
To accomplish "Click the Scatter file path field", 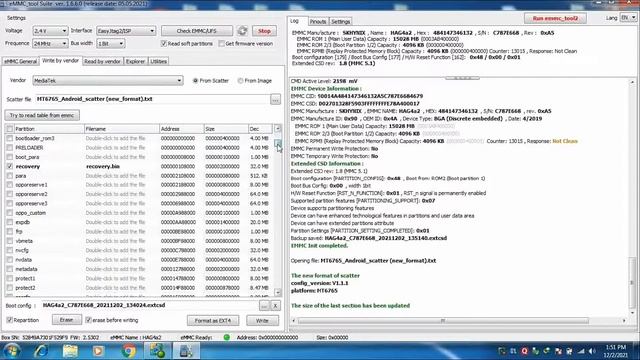I will (152, 99).
